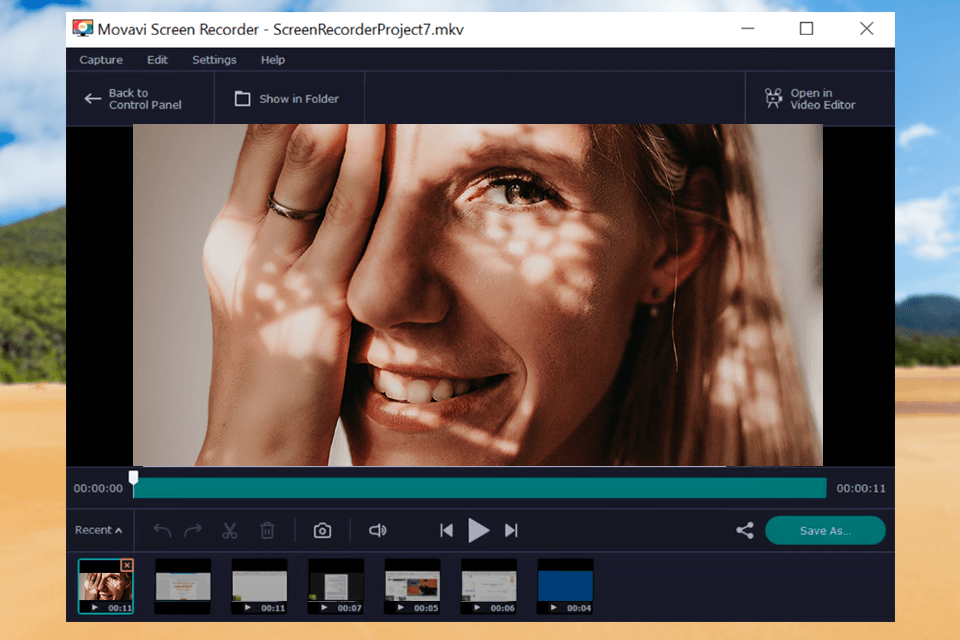Redo the last undone action
Screen dimensions: 960x640
coord(192,530)
